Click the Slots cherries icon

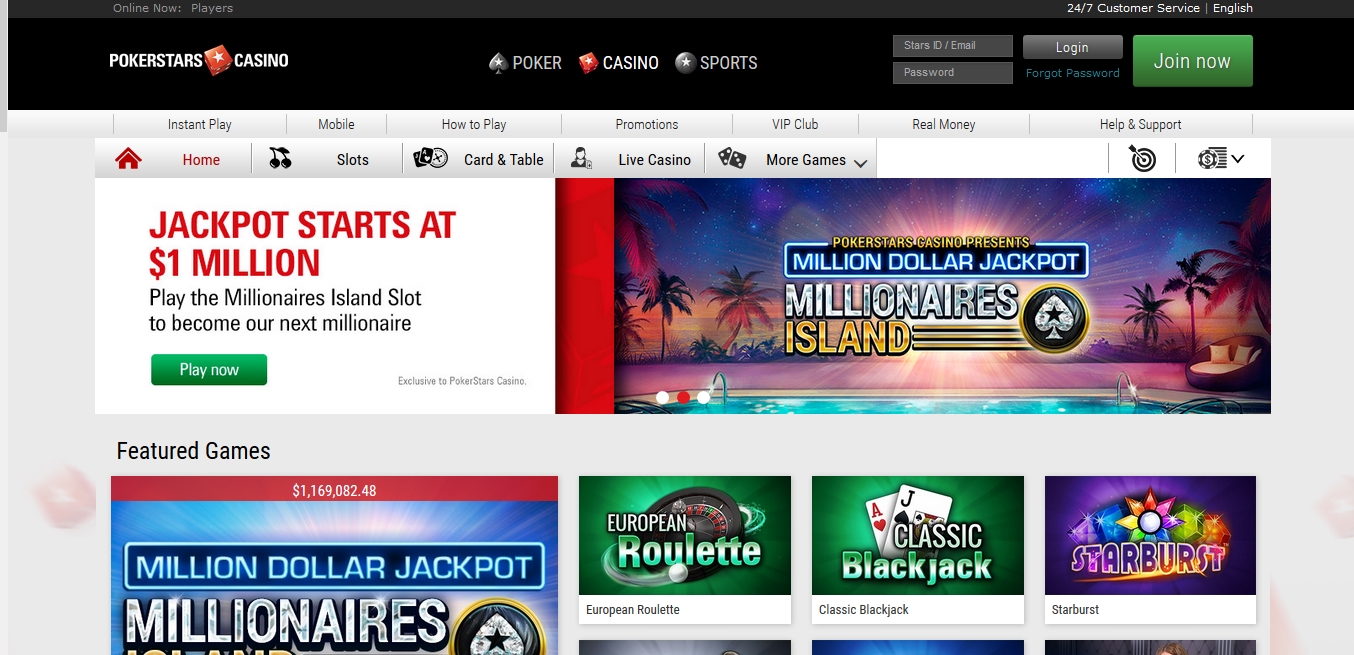[x=280, y=158]
